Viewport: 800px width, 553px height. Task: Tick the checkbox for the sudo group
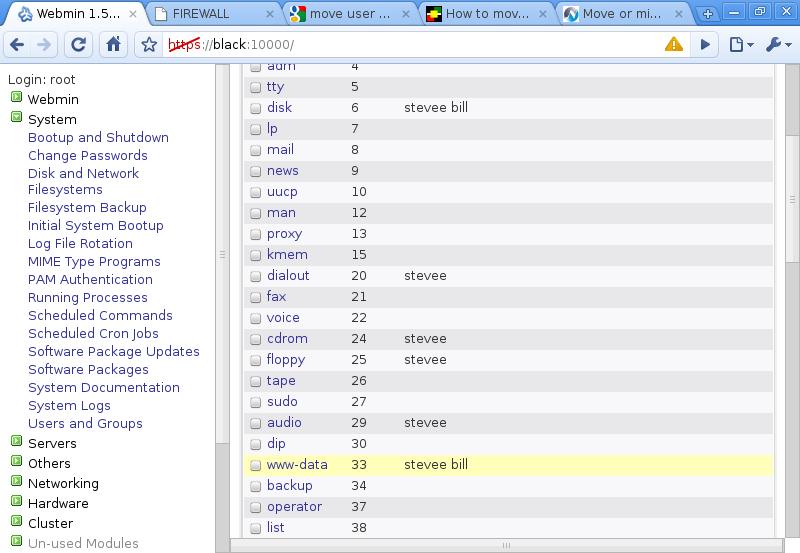pyautogui.click(x=255, y=402)
